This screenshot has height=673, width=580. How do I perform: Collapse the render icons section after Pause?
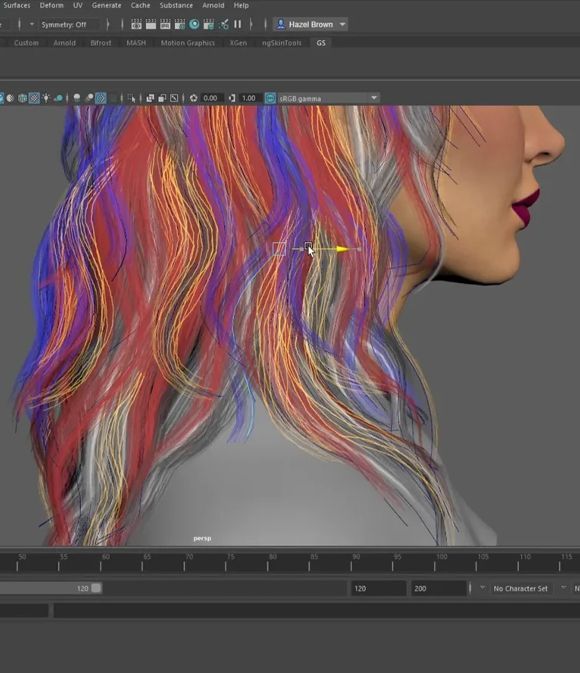[x=251, y=24]
